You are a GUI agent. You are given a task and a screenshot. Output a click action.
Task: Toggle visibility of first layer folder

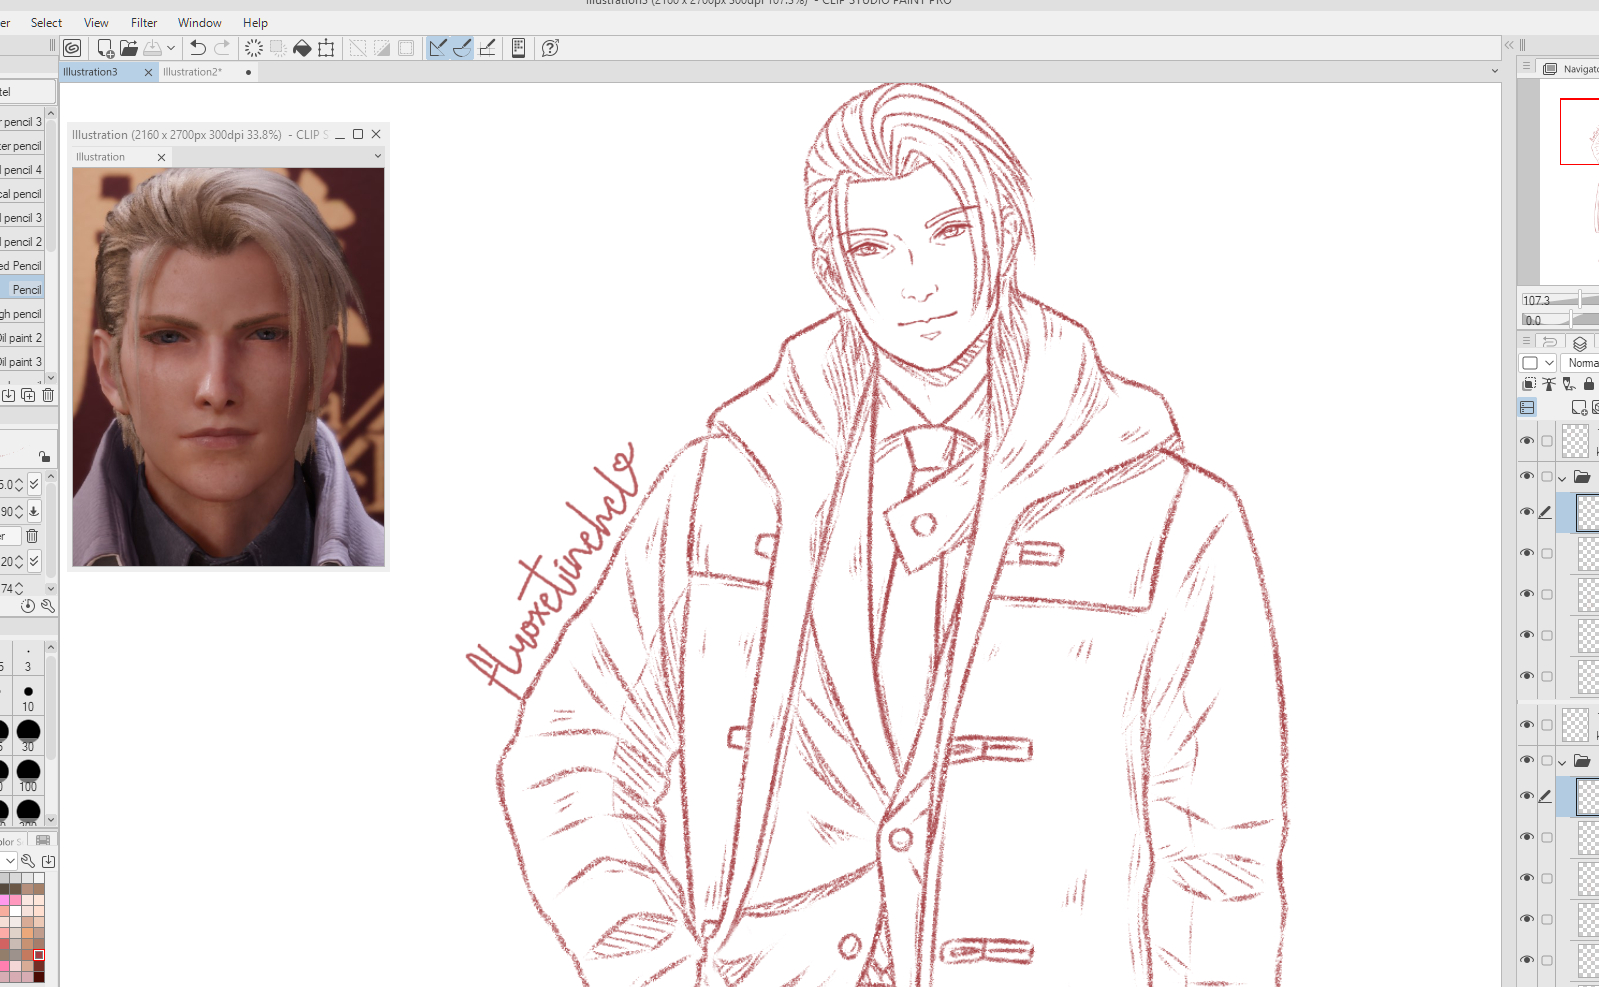click(1527, 476)
